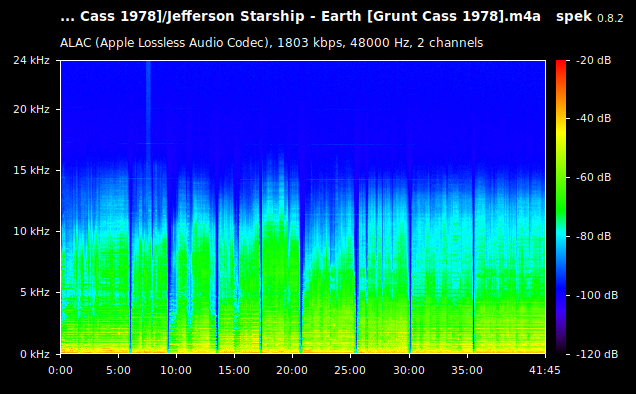Click the '35:00' time axis label
The image size is (636, 394).
click(x=467, y=370)
